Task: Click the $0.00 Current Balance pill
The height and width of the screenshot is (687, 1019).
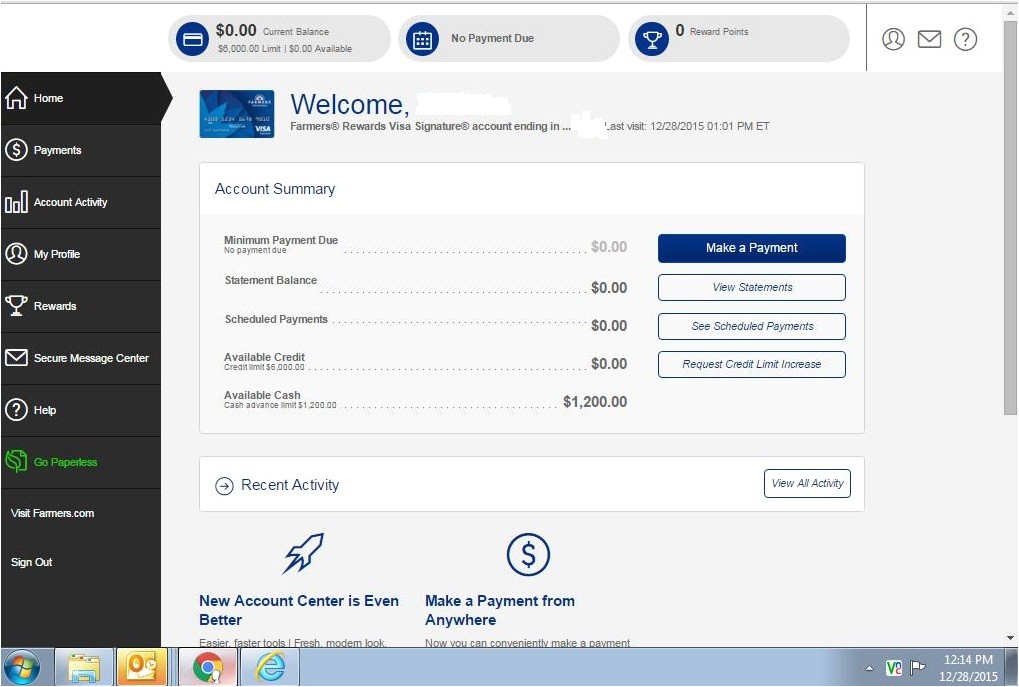Action: click(x=279, y=39)
